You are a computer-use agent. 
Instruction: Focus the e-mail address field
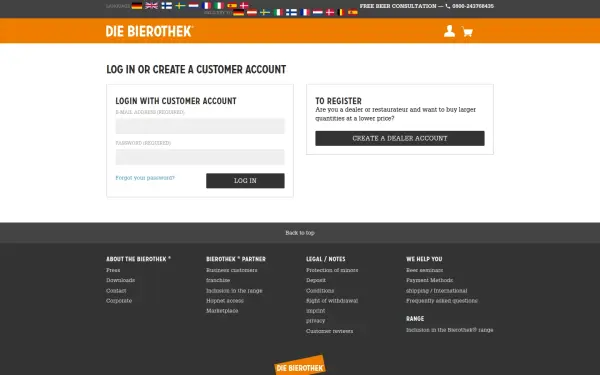click(200, 126)
